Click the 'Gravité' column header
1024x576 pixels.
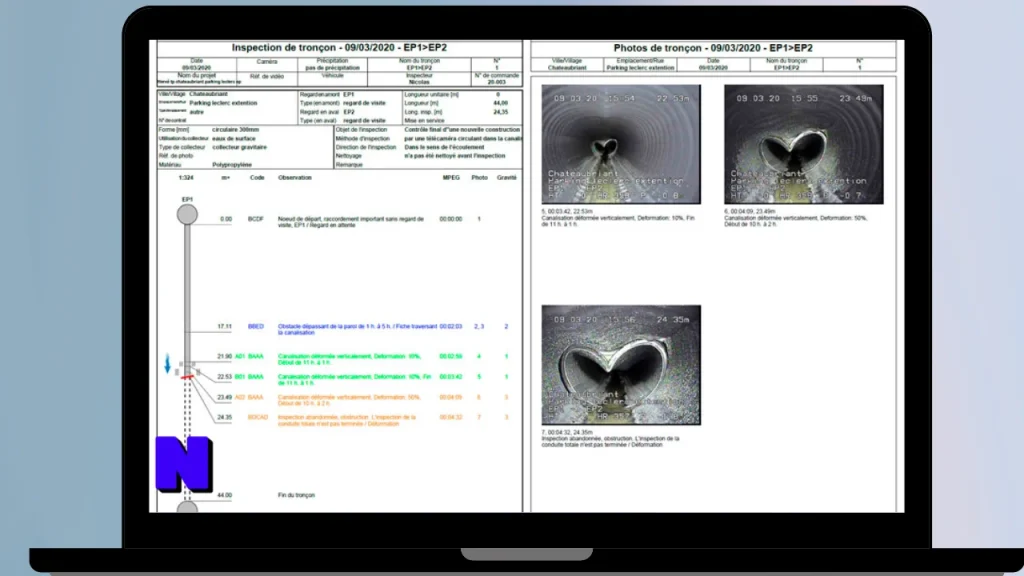click(x=507, y=178)
